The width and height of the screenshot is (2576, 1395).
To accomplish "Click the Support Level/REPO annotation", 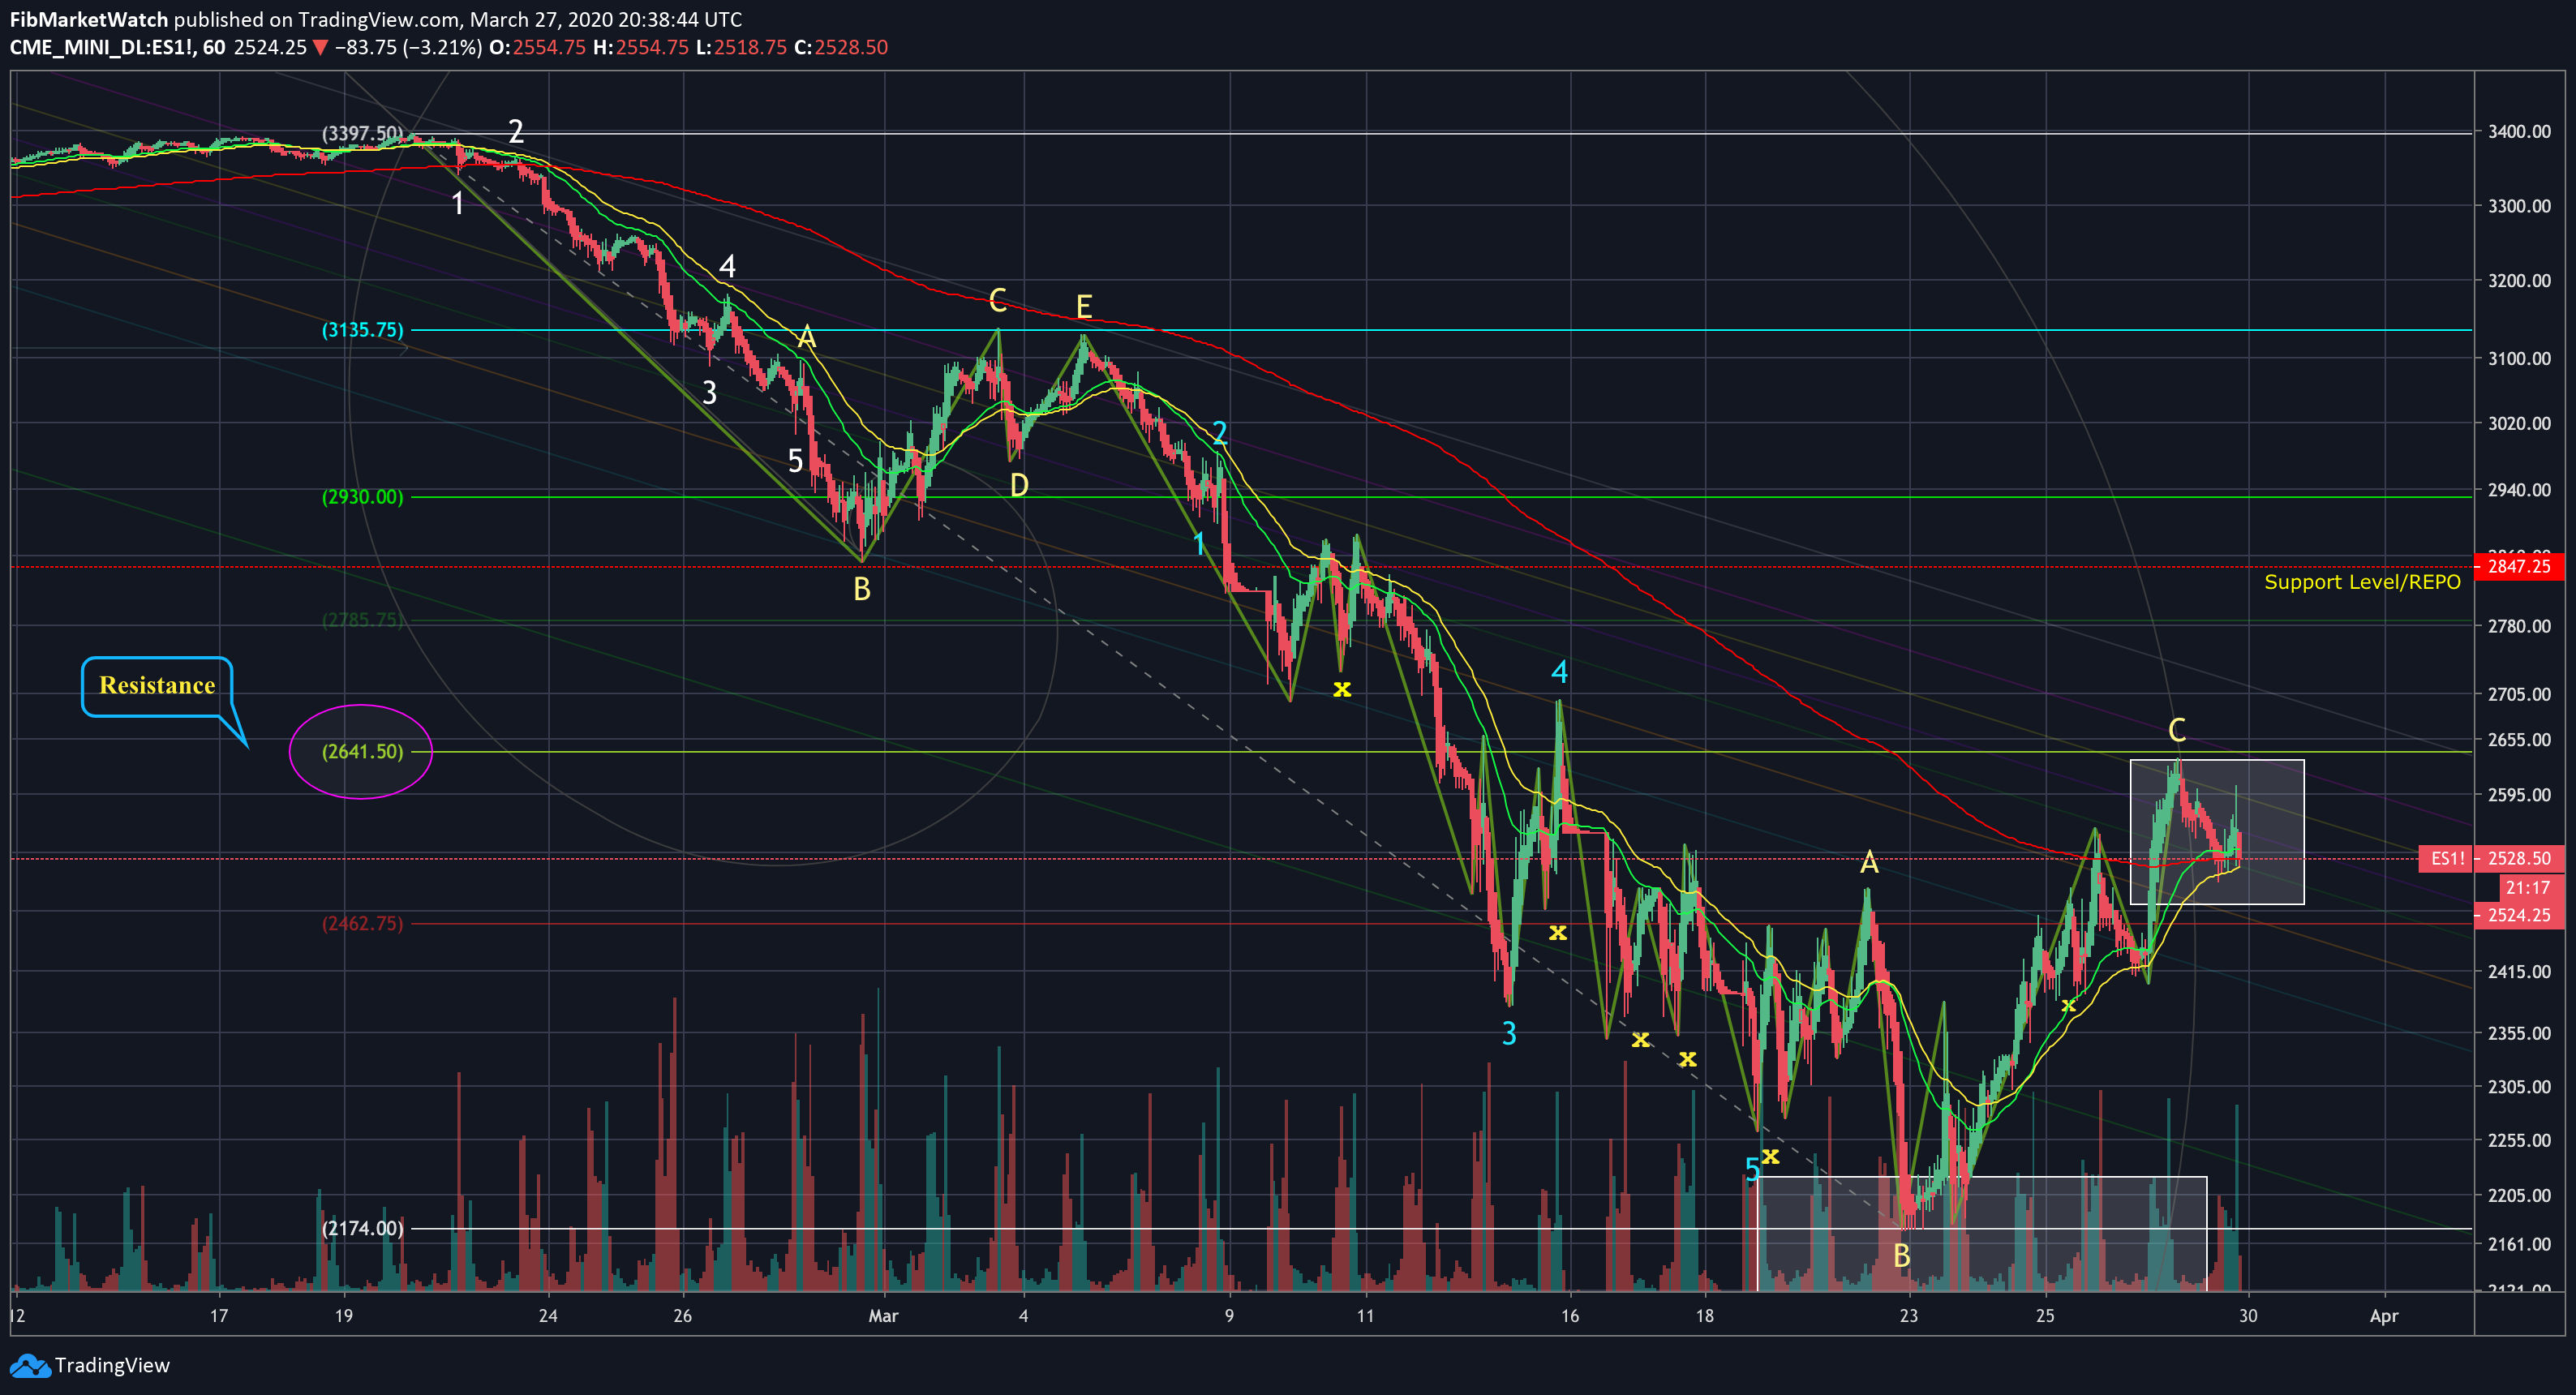I will click(x=2362, y=582).
